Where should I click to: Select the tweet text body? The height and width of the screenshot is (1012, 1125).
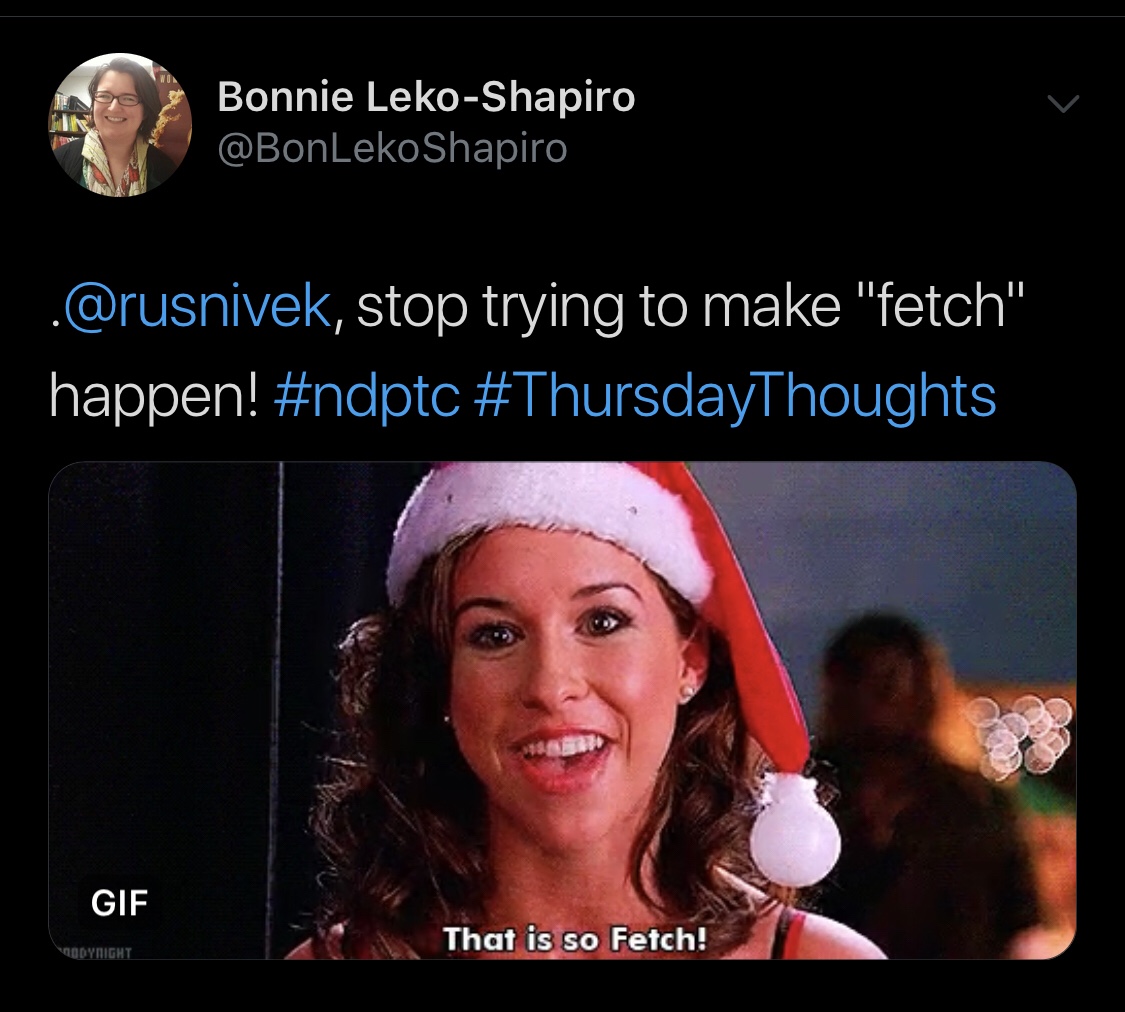click(535, 351)
